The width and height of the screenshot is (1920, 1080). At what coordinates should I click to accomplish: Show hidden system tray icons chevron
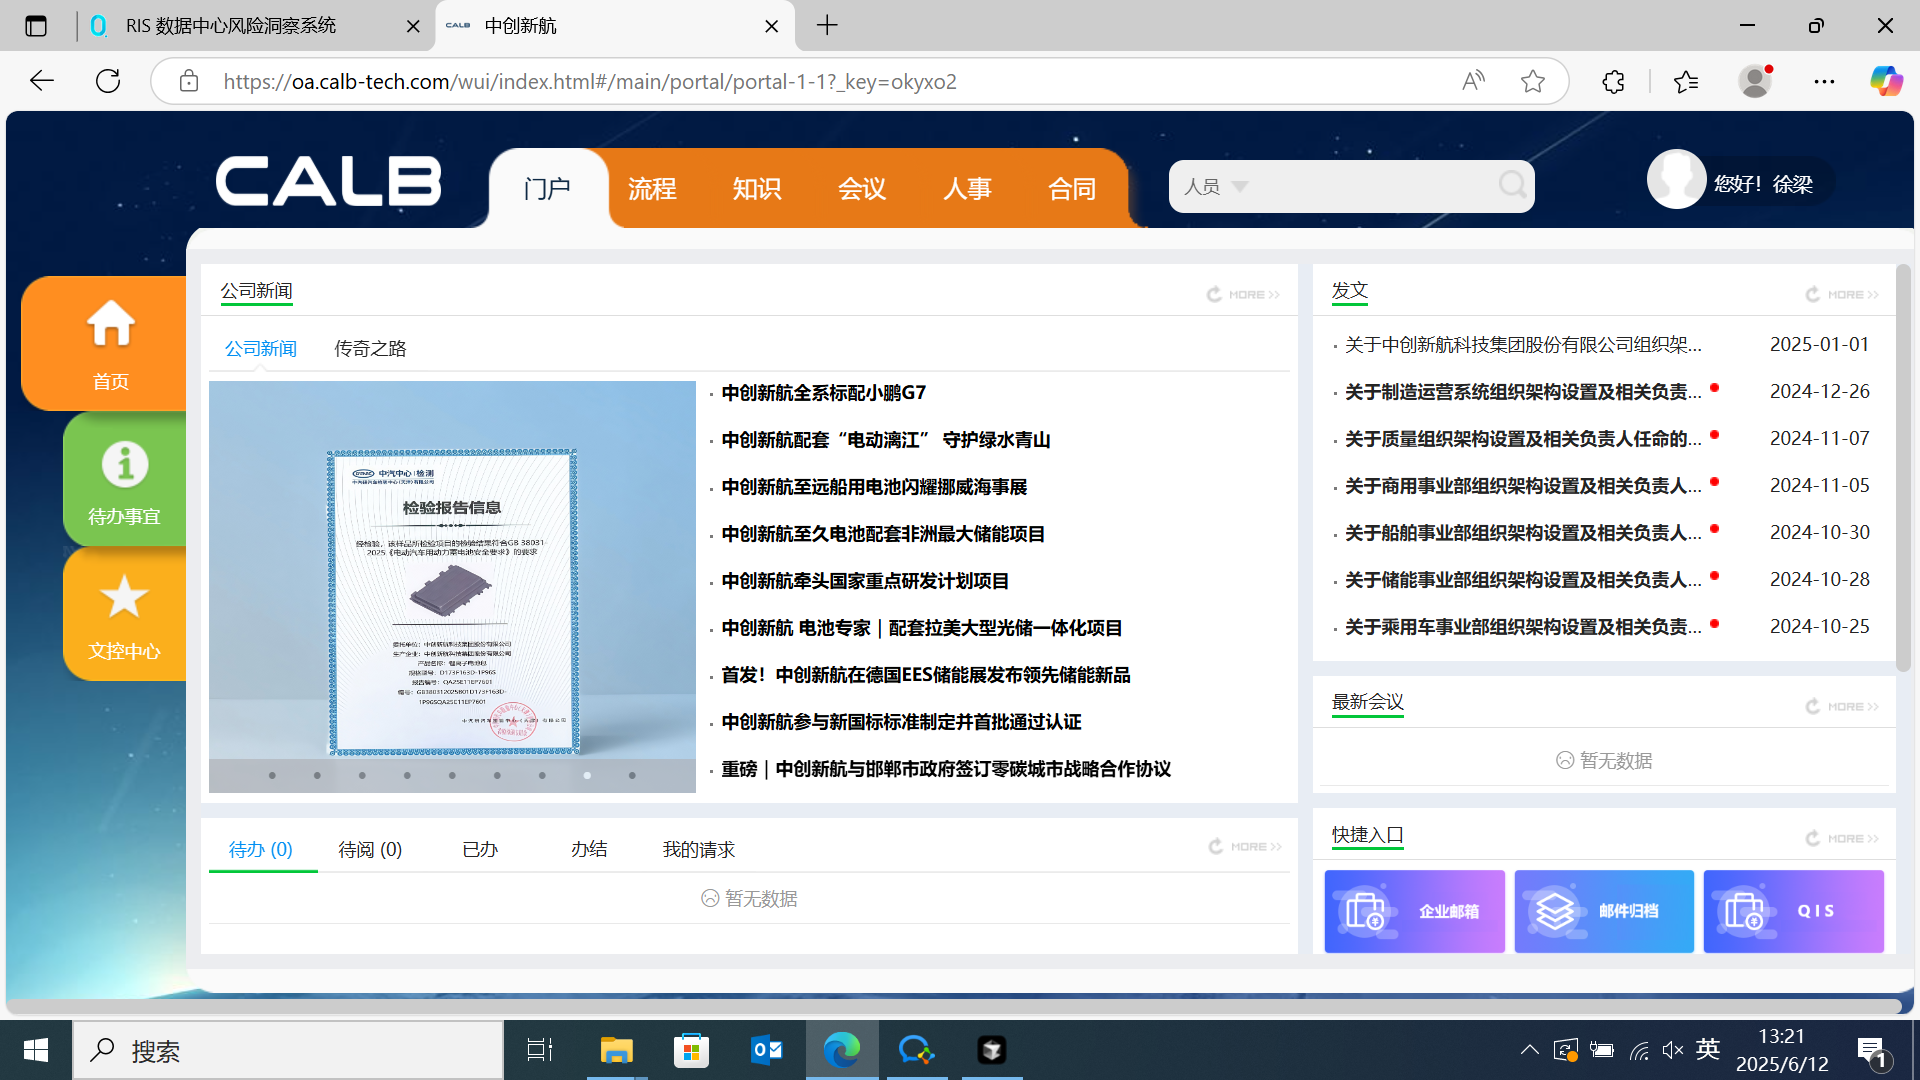[1529, 1050]
